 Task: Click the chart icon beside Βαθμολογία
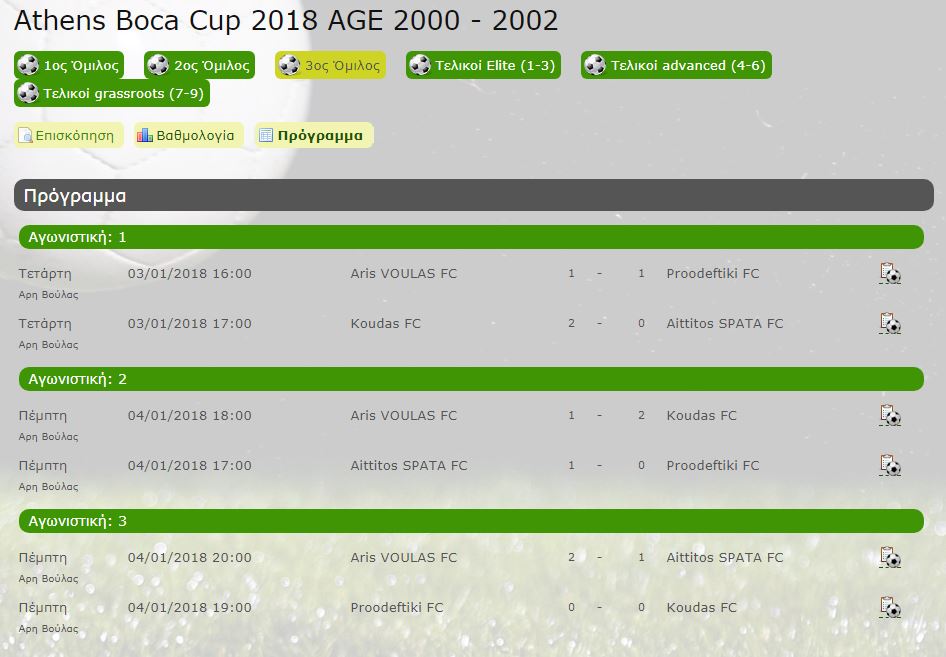click(x=145, y=135)
